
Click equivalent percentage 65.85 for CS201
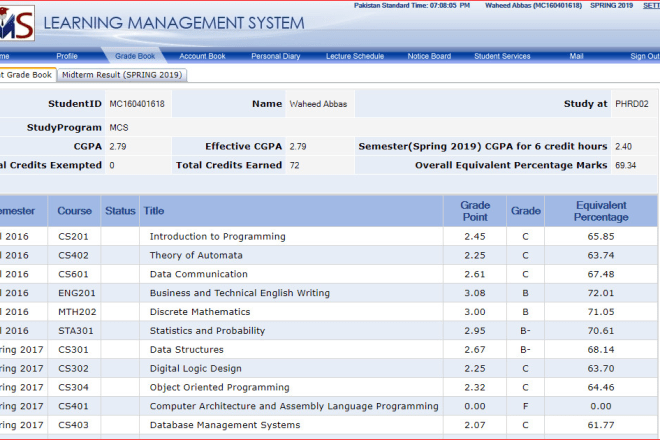click(x=601, y=237)
